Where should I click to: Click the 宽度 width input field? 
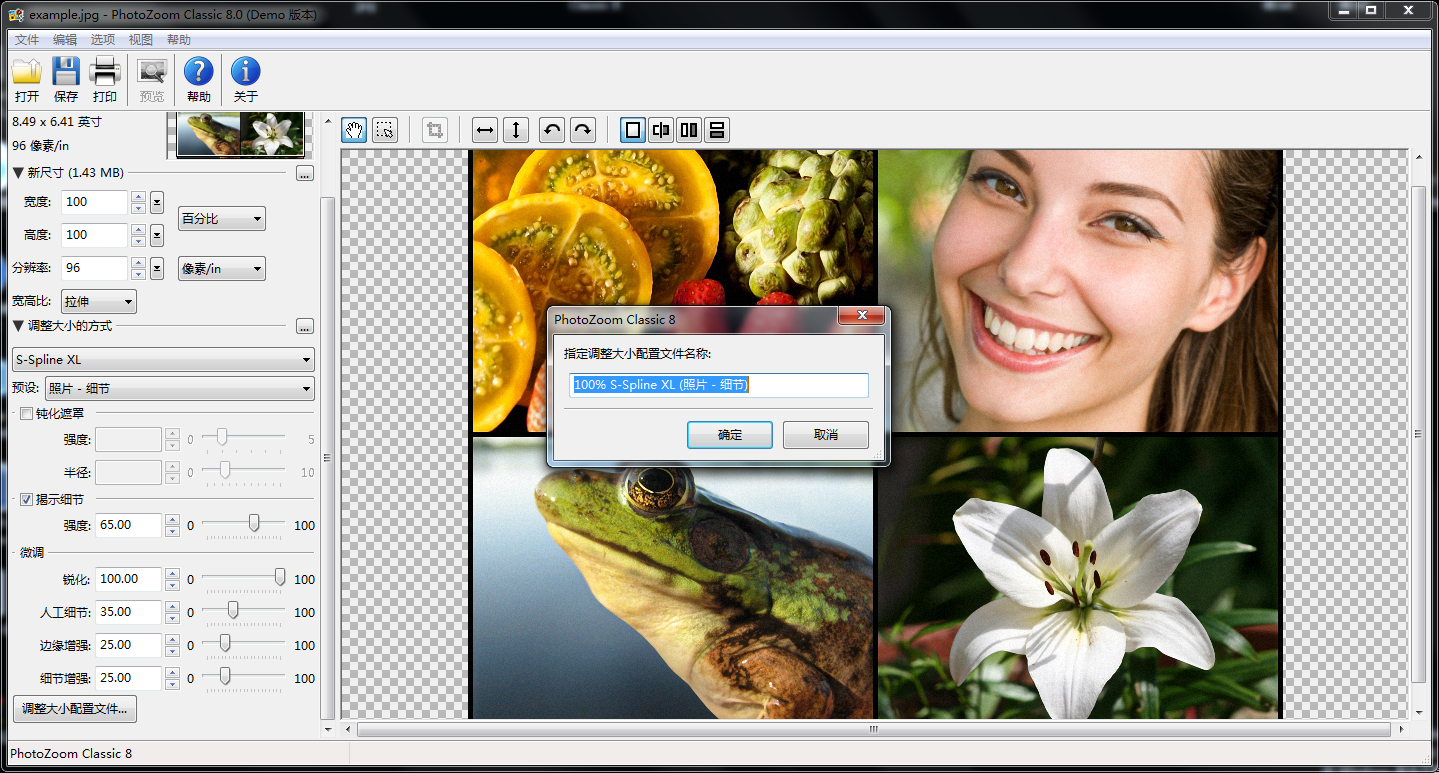pos(95,202)
